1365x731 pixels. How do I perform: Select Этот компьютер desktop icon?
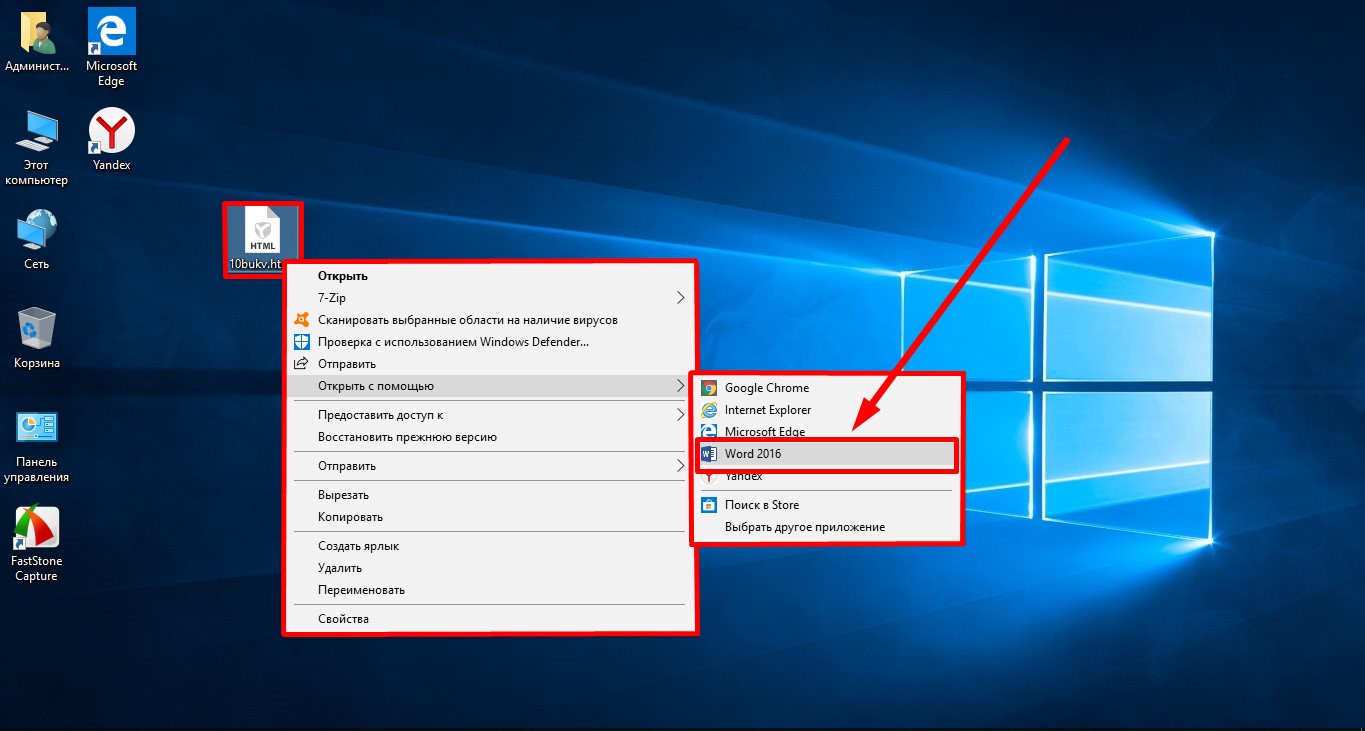click(x=37, y=147)
